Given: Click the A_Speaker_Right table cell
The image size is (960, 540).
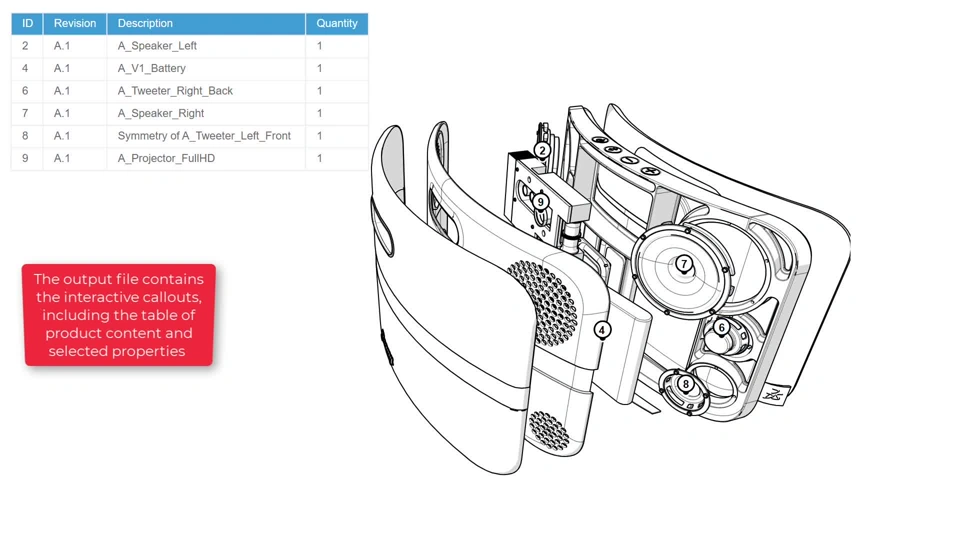Looking at the screenshot, I should [x=206, y=113].
